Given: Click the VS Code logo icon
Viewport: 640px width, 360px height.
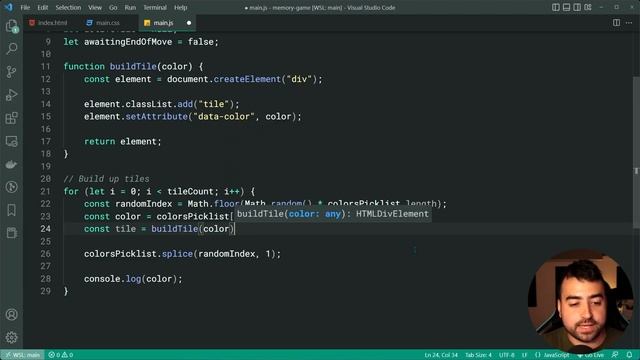Looking at the screenshot, I should pyautogui.click(x=9, y=7).
